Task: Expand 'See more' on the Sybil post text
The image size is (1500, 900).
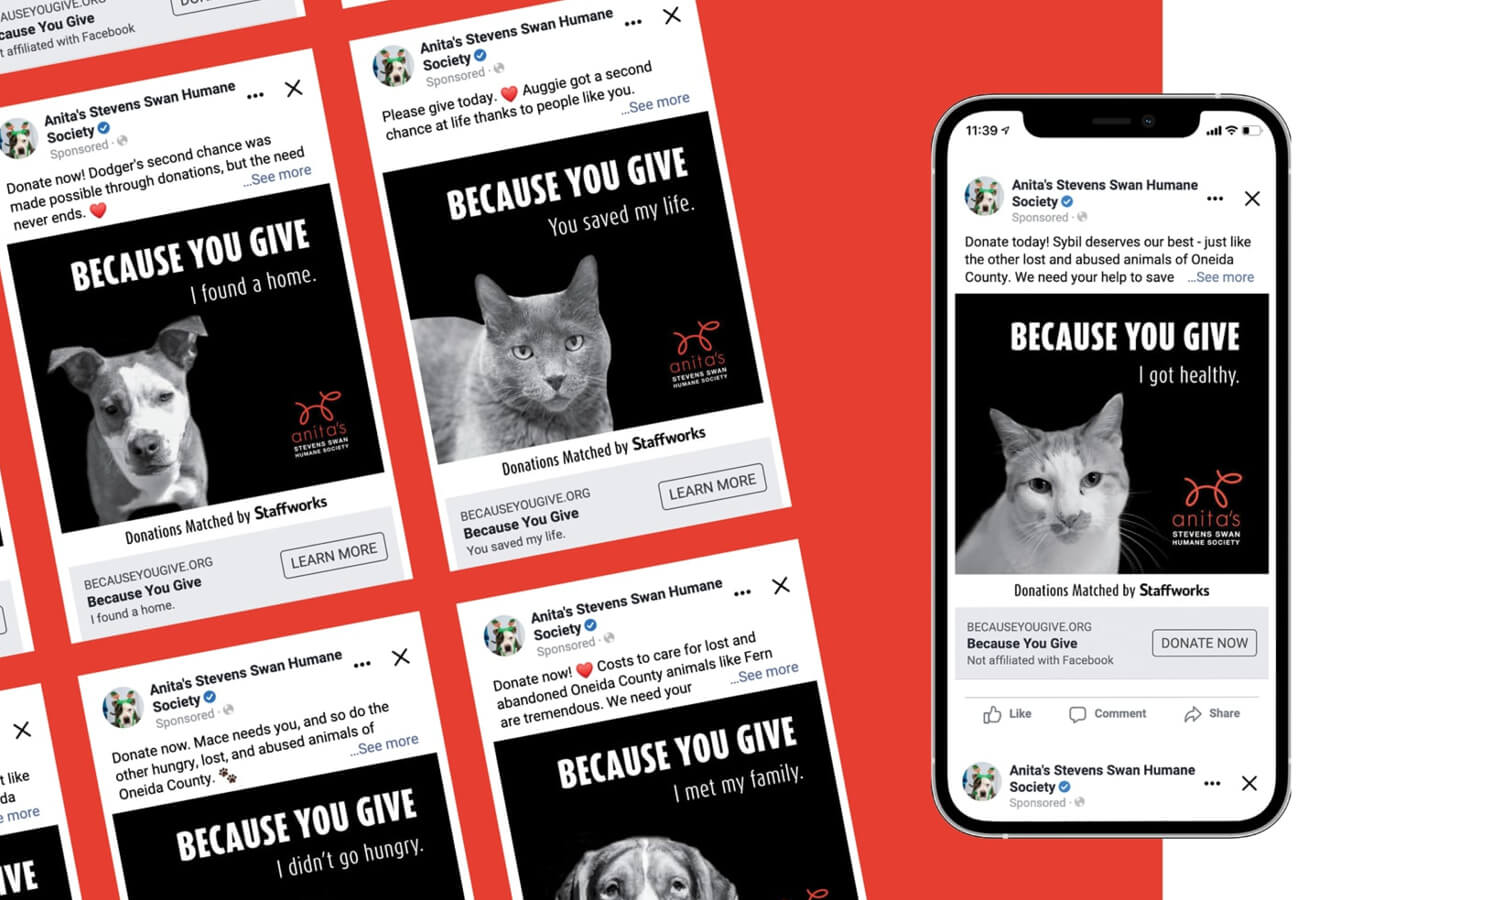Action: tap(1221, 277)
